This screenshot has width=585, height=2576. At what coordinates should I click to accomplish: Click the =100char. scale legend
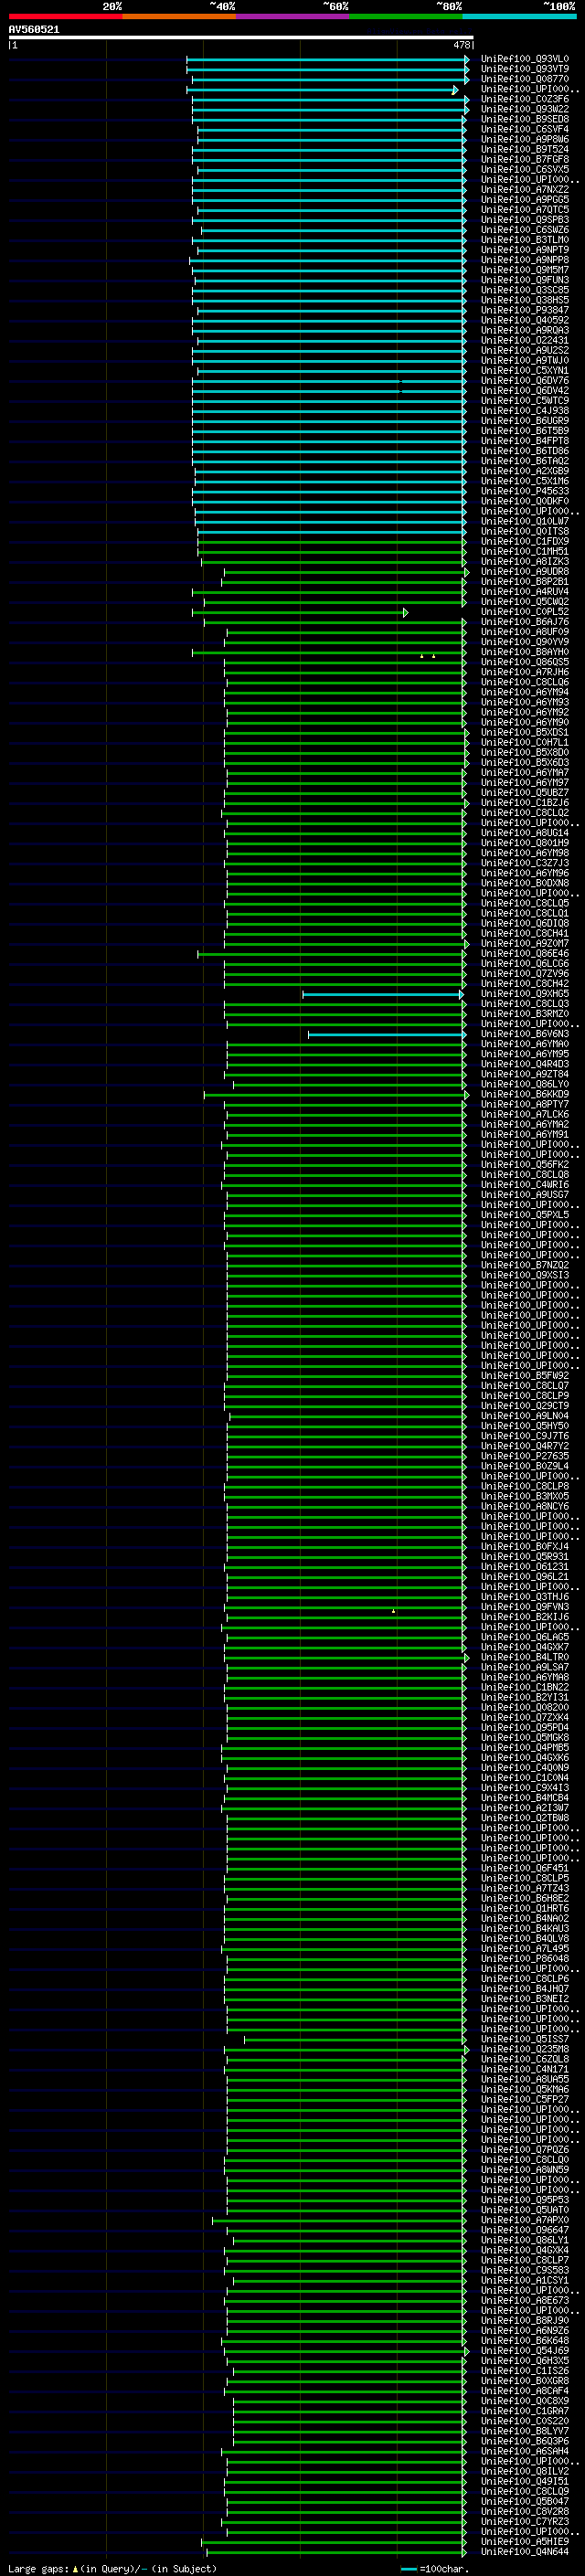coord(435,2568)
